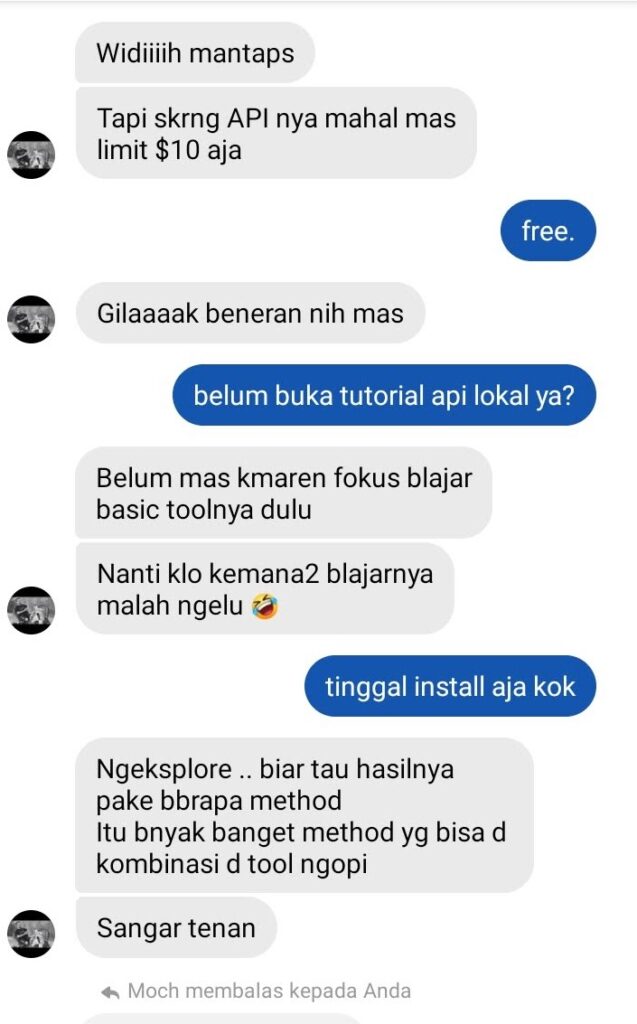Image resolution: width=637 pixels, height=1024 pixels.
Task: Open profile avatar next to "Sangar tenan"
Action: [31, 934]
